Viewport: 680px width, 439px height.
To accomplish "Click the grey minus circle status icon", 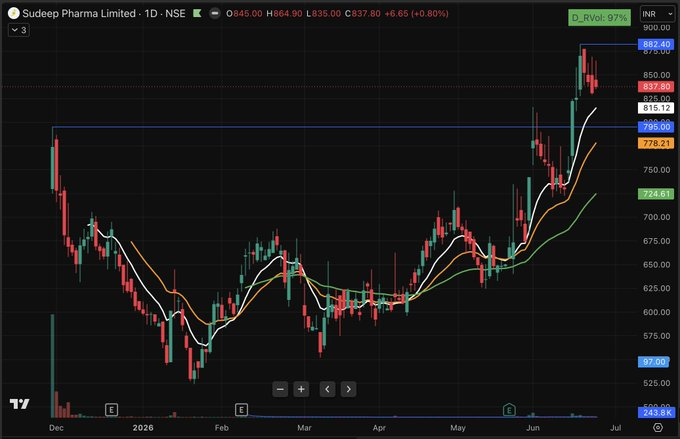I will pos(215,13).
